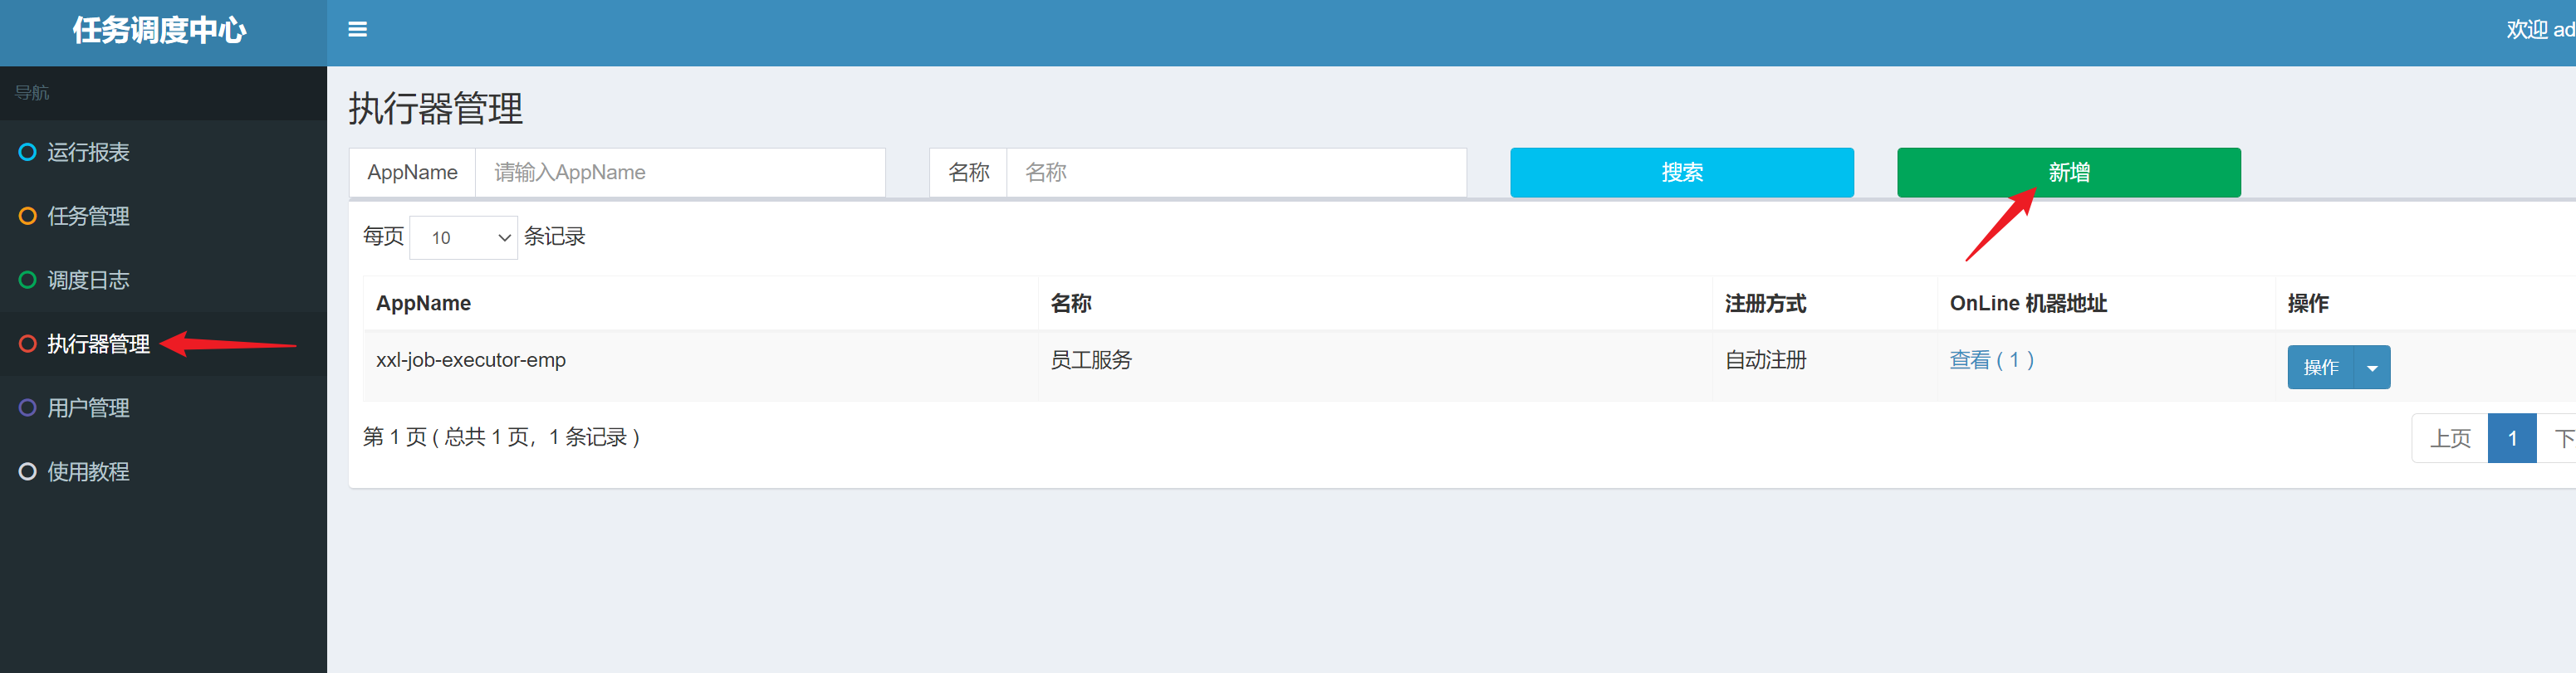
Task: Open the 查看 ( 1 ) machine address link
Action: coord(1991,360)
